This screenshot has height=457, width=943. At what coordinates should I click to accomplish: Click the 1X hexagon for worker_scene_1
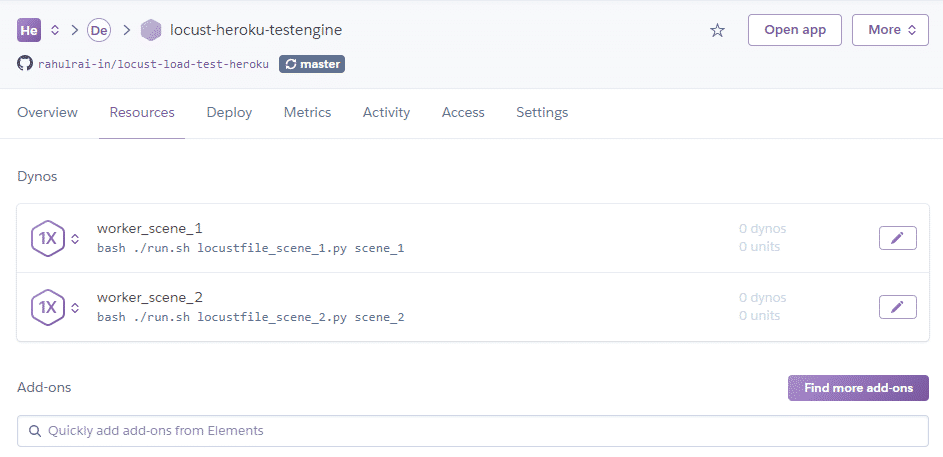coord(47,238)
